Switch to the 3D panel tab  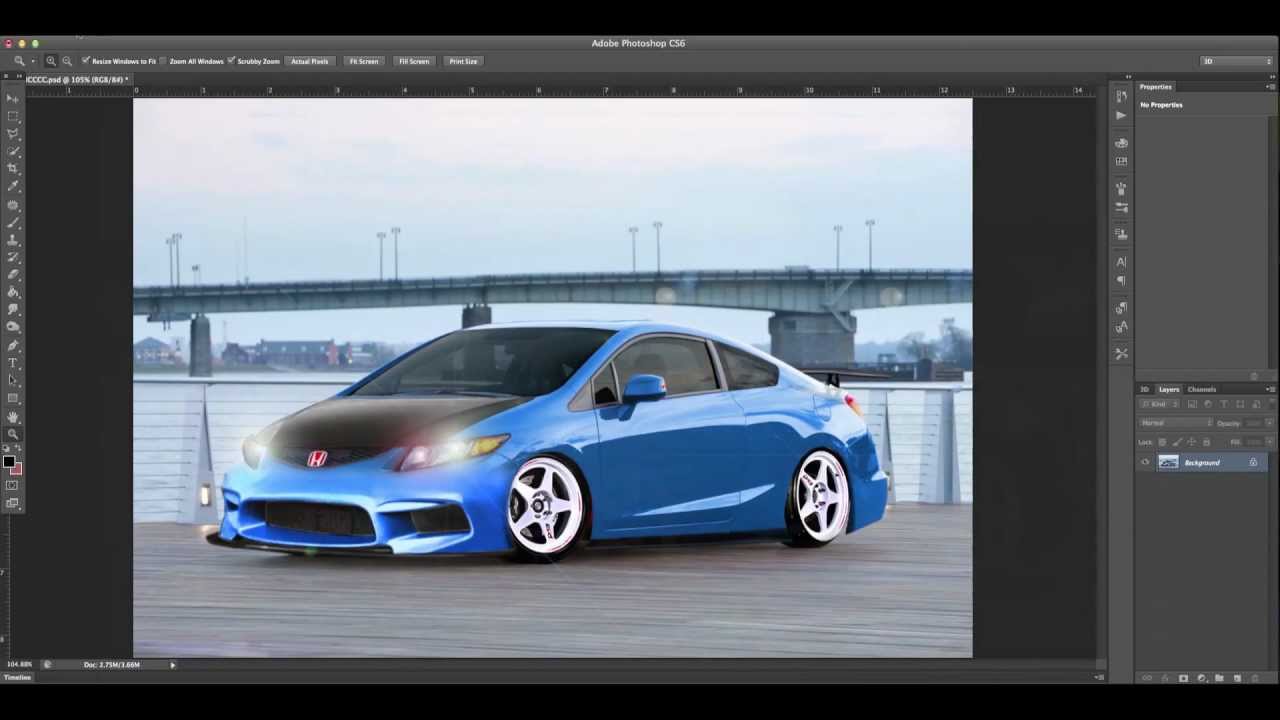[x=1145, y=389]
